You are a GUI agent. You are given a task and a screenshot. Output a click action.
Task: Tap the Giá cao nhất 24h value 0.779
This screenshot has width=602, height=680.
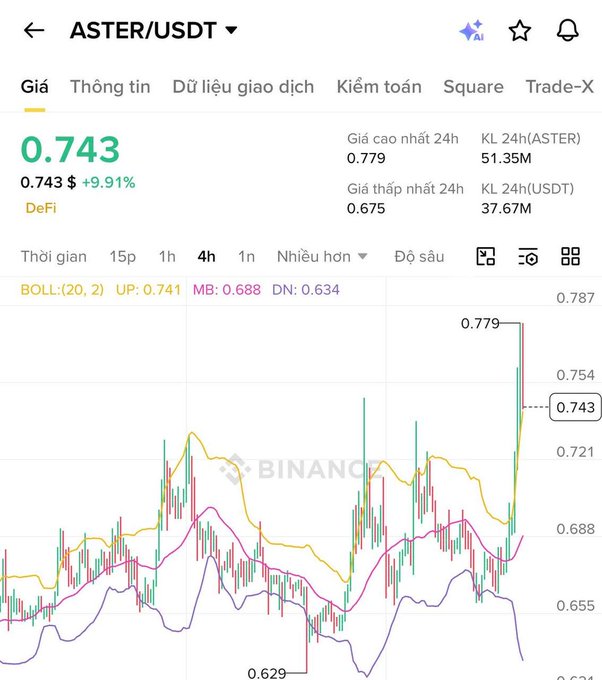(366, 158)
